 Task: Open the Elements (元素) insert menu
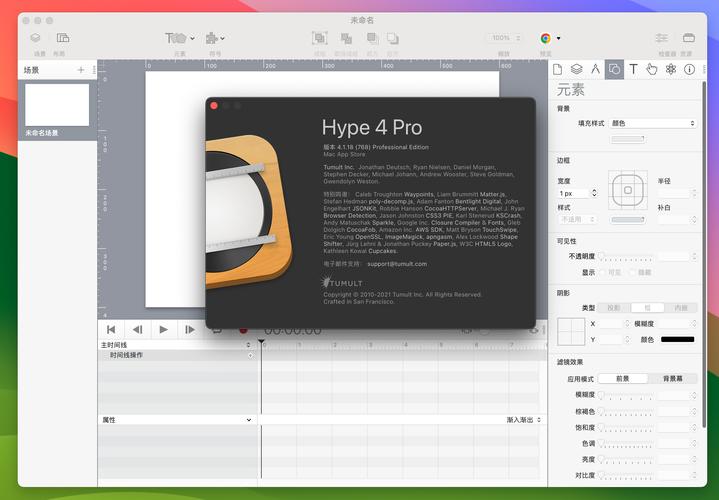[180, 38]
